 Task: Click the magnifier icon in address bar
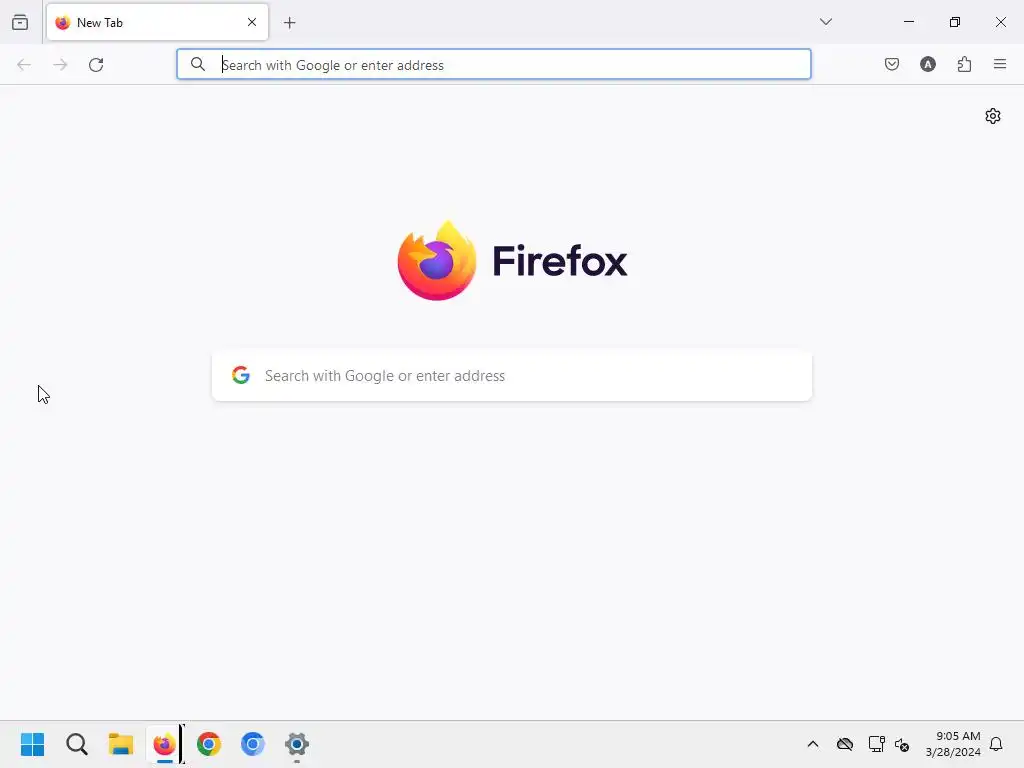[198, 64]
